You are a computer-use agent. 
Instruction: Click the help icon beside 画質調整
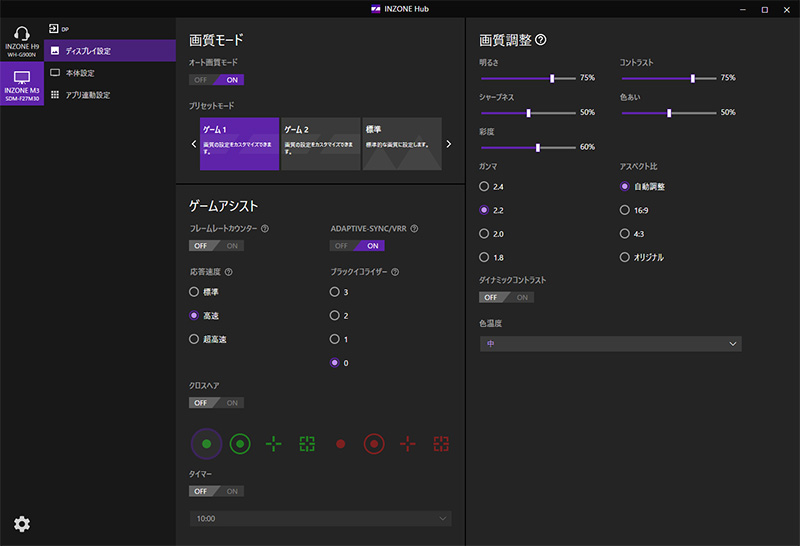coord(541,41)
